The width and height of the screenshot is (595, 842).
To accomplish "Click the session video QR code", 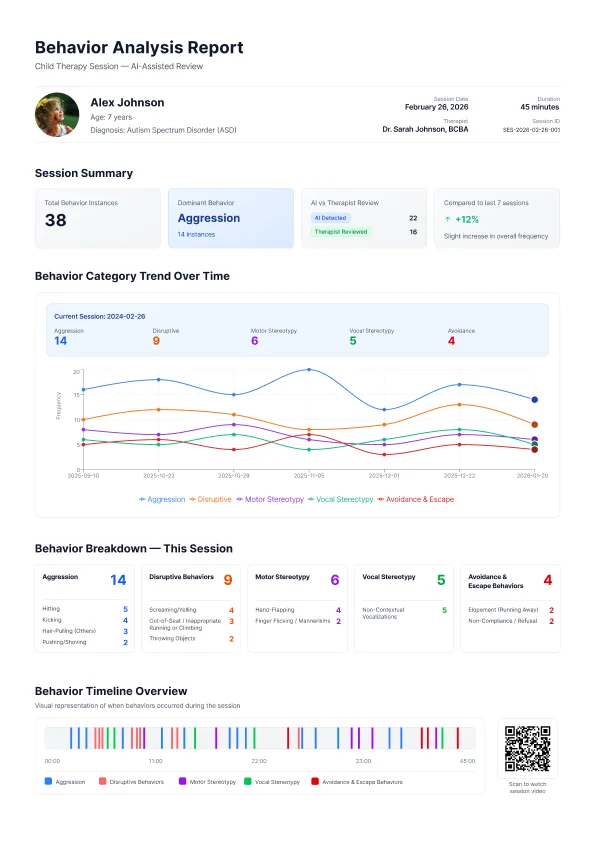I will tap(527, 749).
